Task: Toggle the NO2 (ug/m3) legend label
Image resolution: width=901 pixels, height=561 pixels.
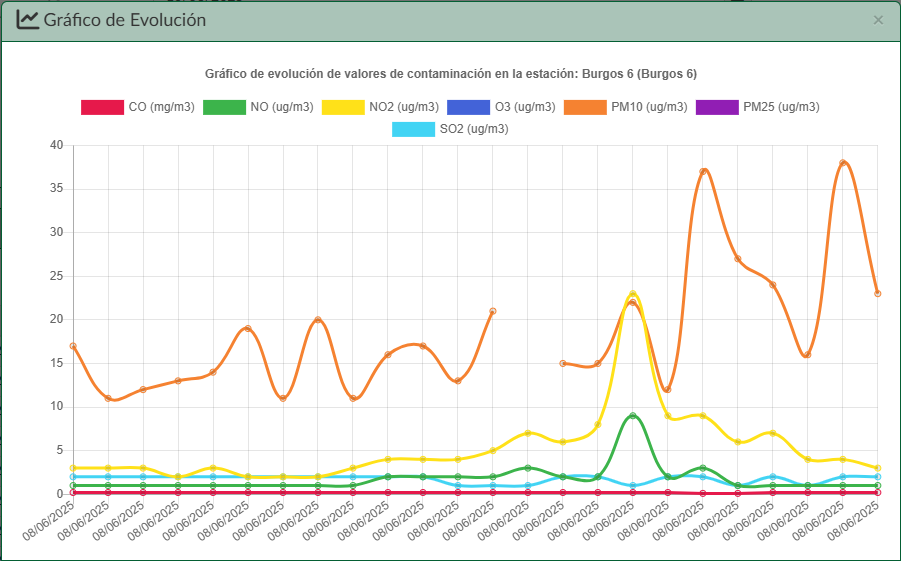Action: tap(403, 107)
